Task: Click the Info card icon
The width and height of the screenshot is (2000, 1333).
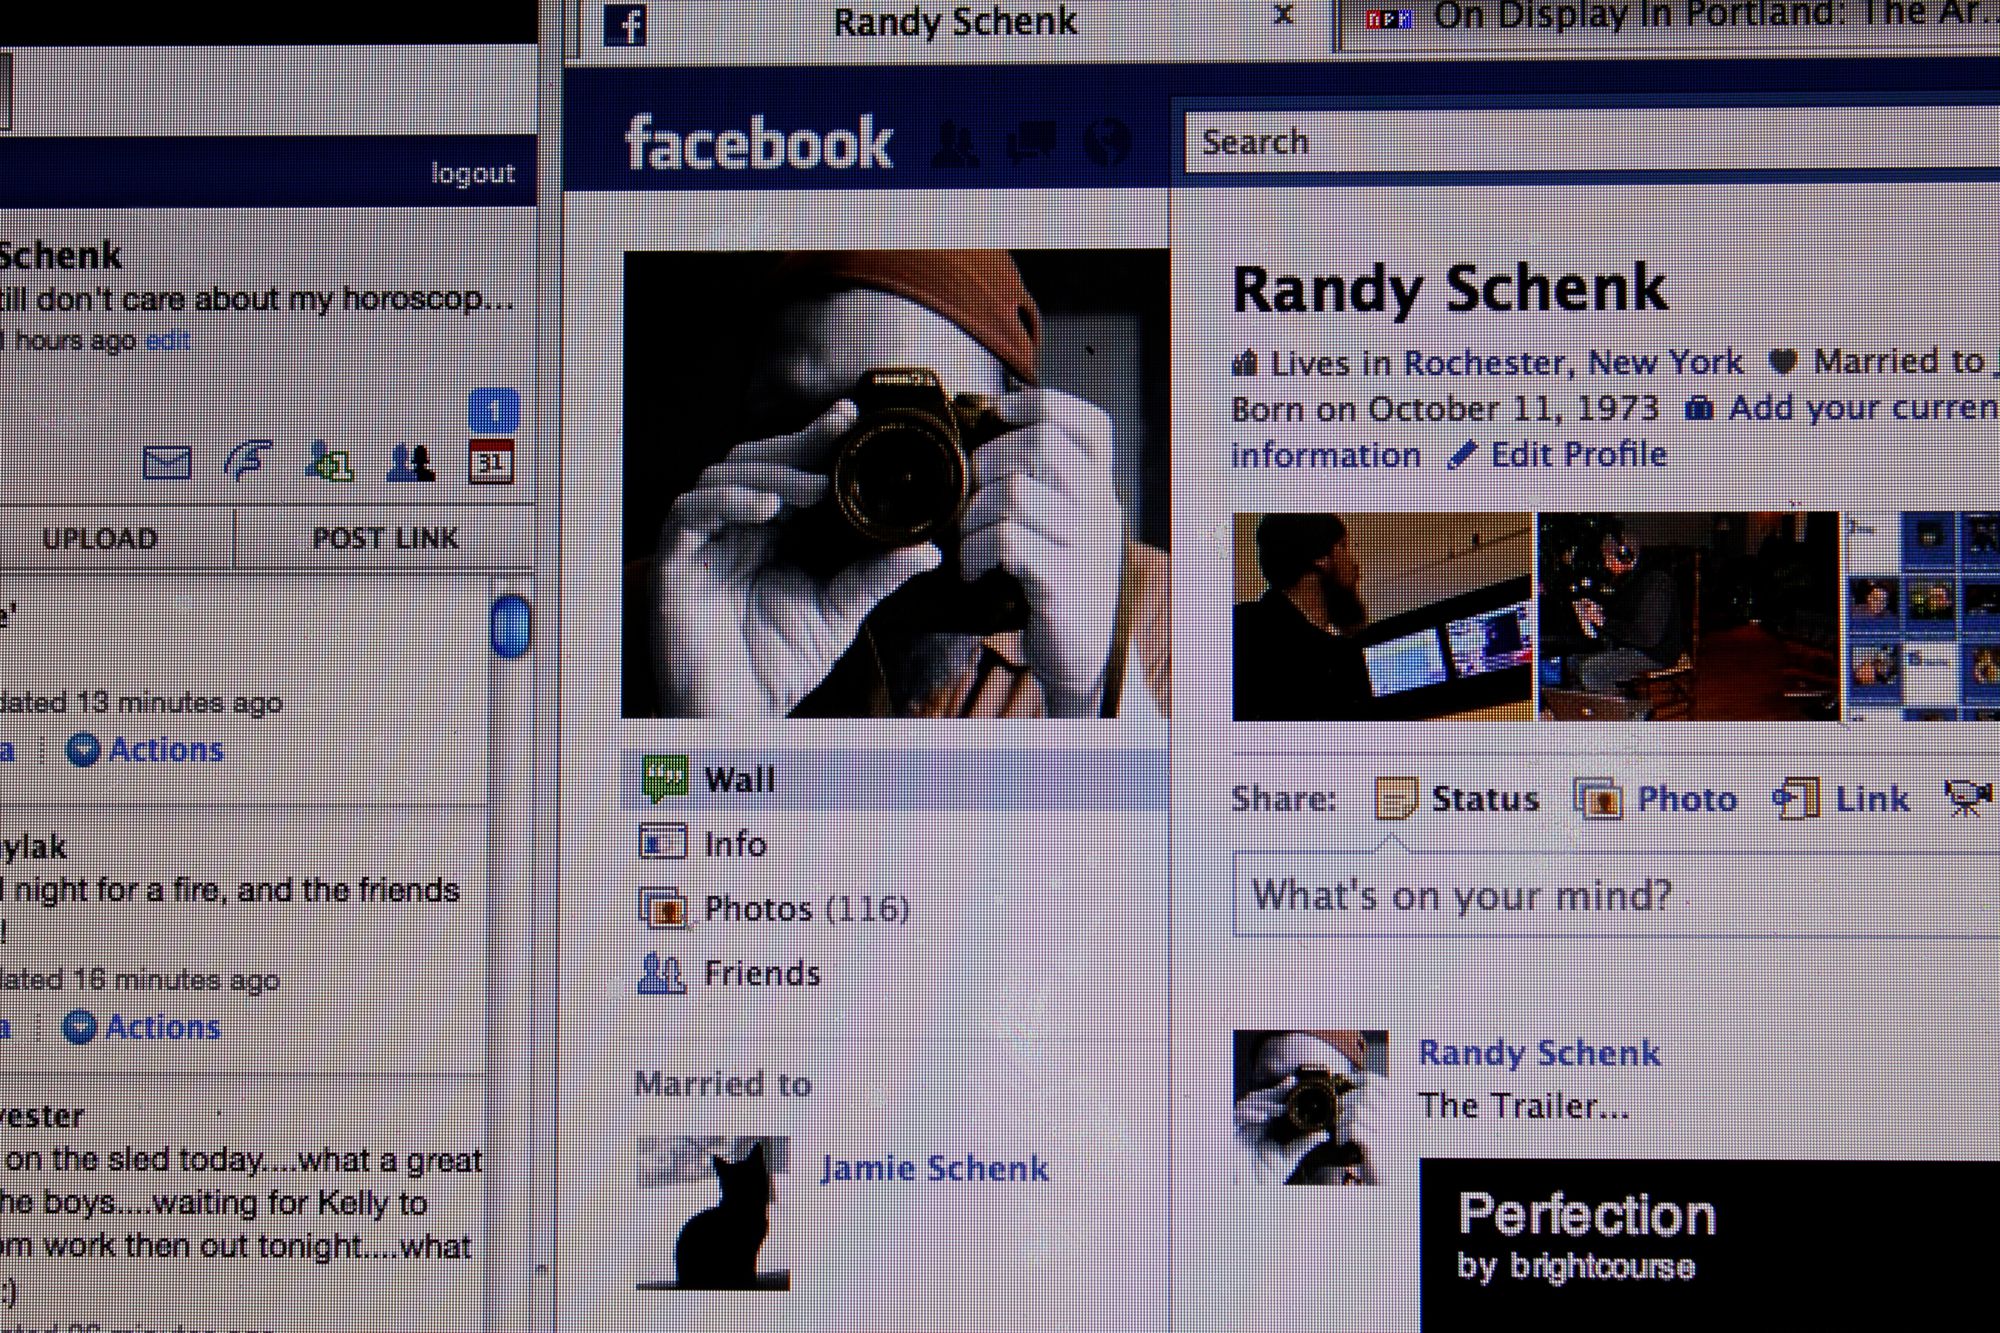Action: click(663, 843)
